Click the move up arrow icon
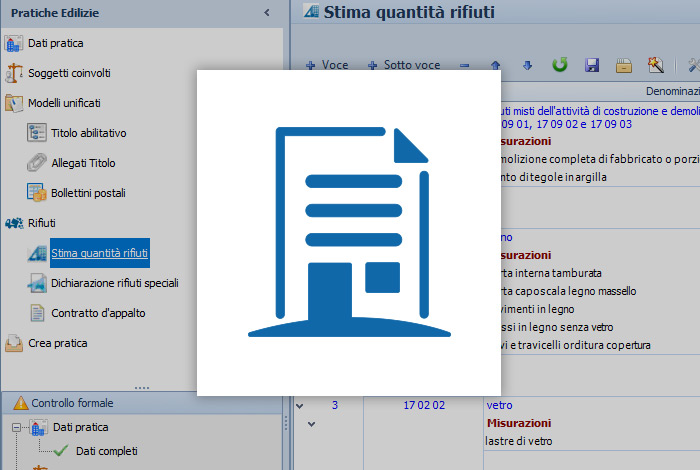The image size is (700, 470). click(496, 65)
